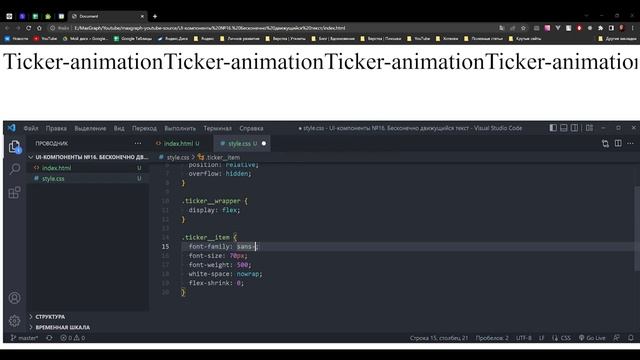Select style.css in Explorer tree
Viewport: 640px width, 360px height.
(88, 179)
